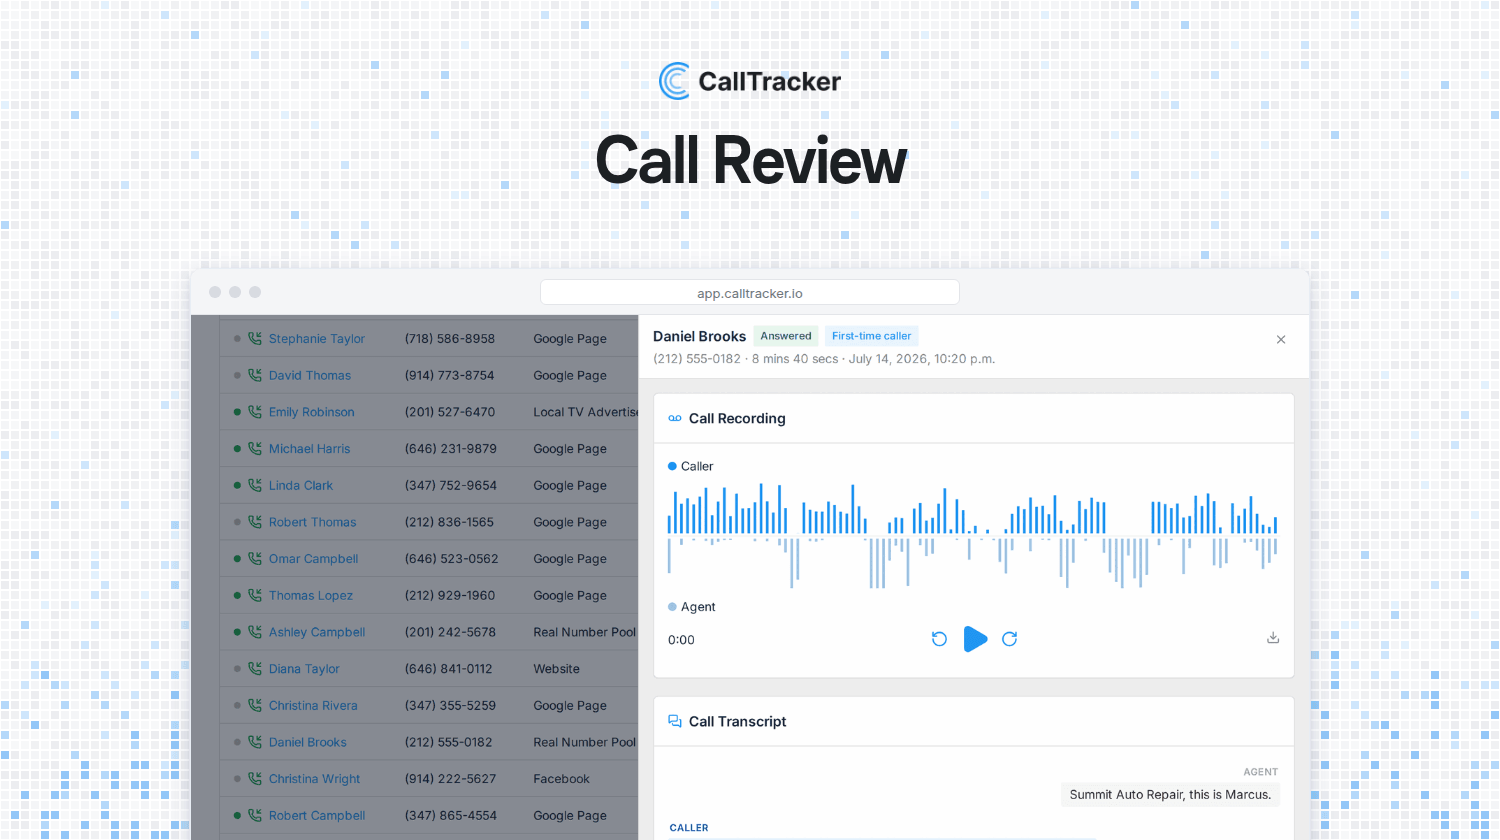View Thomas Lopez call details
The height and width of the screenshot is (840, 1500).
[x=311, y=596]
